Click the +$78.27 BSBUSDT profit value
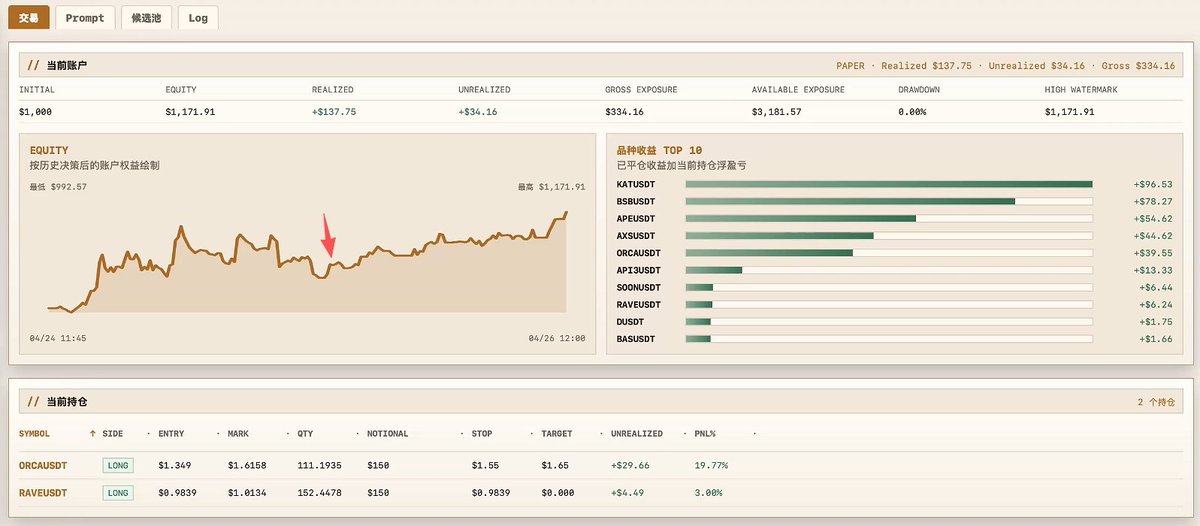1200x526 pixels. 1153,201
